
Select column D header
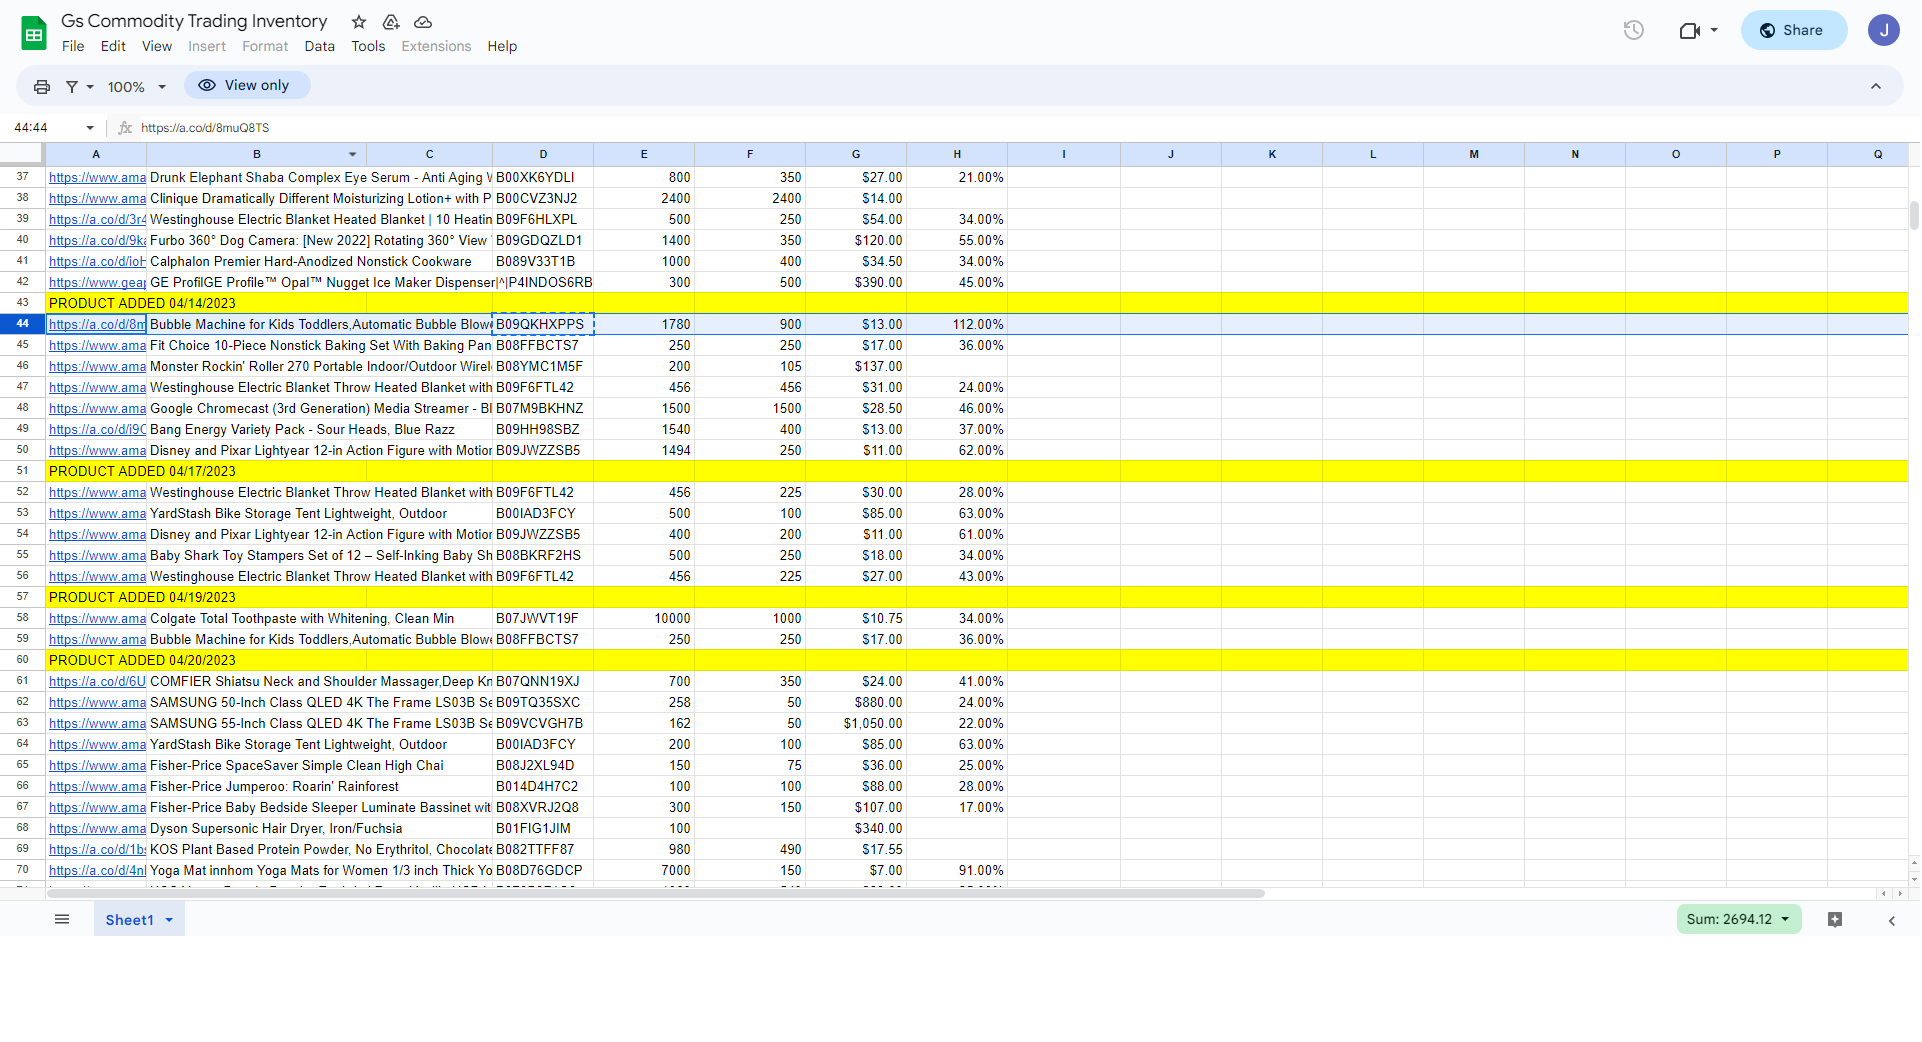coord(543,154)
